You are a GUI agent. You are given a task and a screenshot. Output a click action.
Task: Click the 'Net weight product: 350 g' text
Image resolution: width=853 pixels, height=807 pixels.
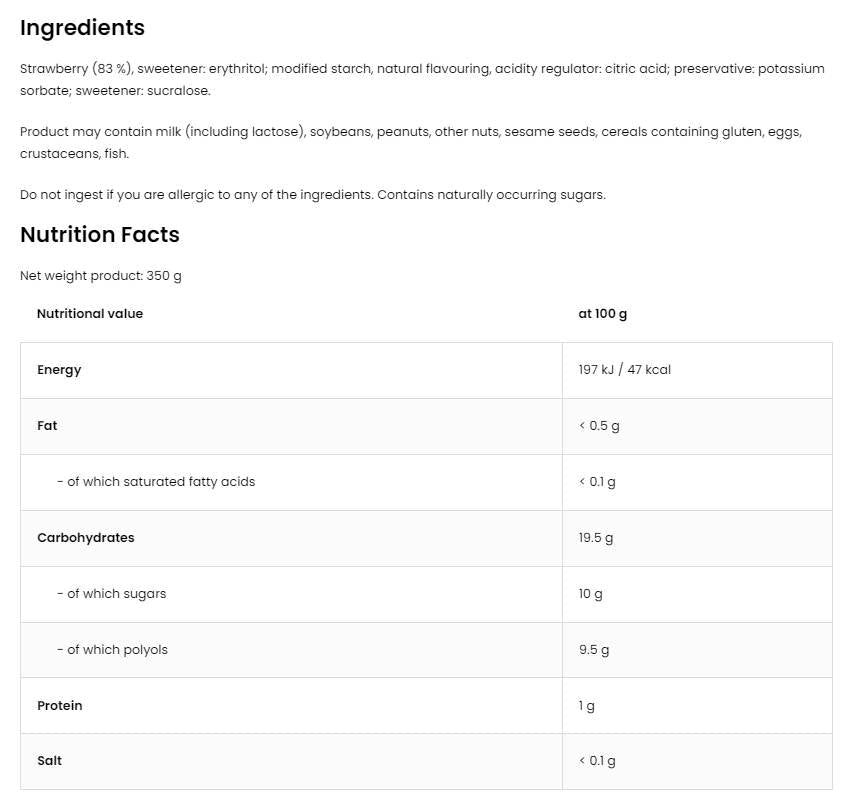[x=101, y=276]
